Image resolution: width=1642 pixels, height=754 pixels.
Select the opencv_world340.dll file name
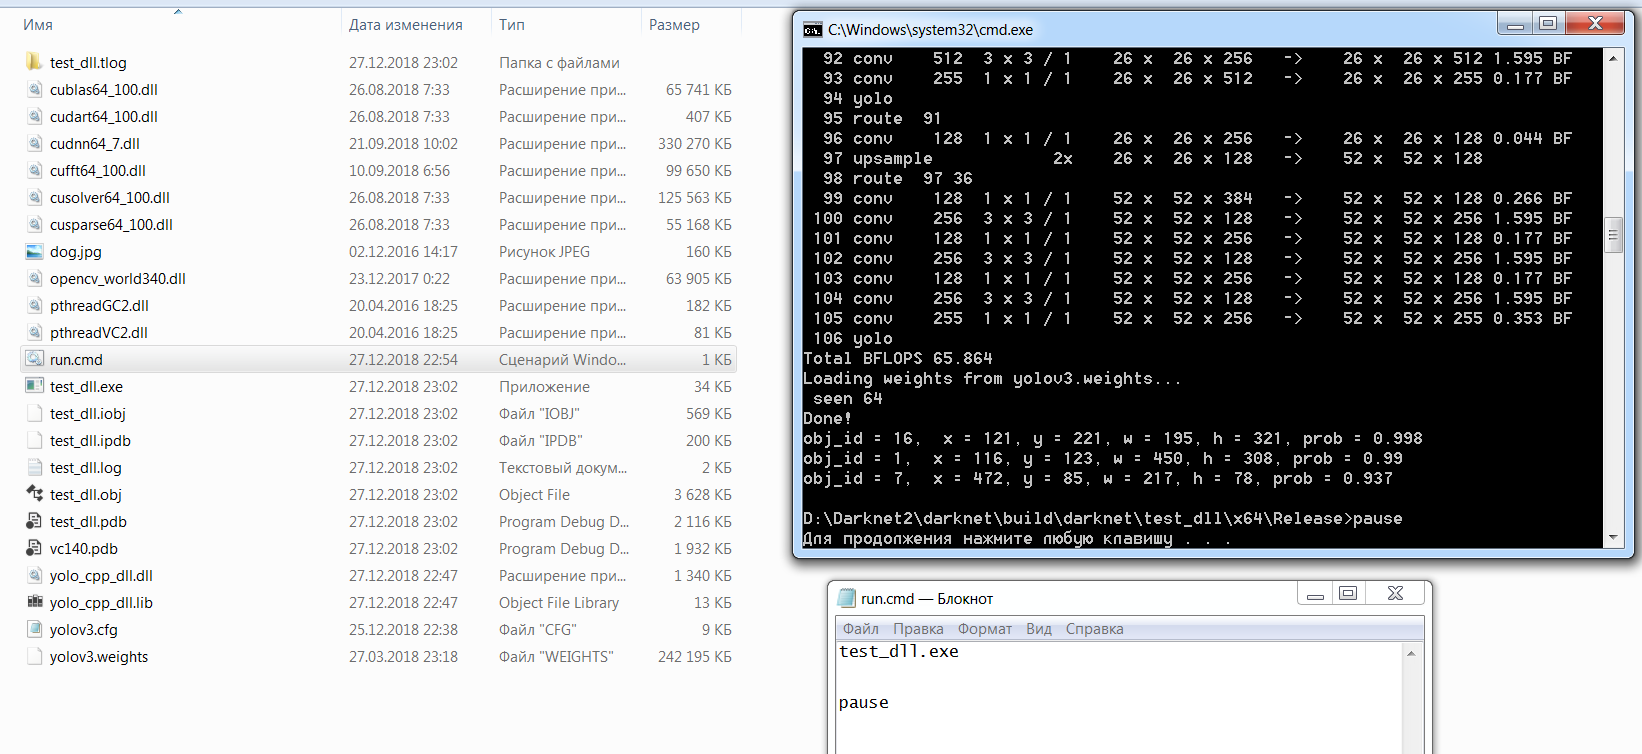tap(118, 279)
